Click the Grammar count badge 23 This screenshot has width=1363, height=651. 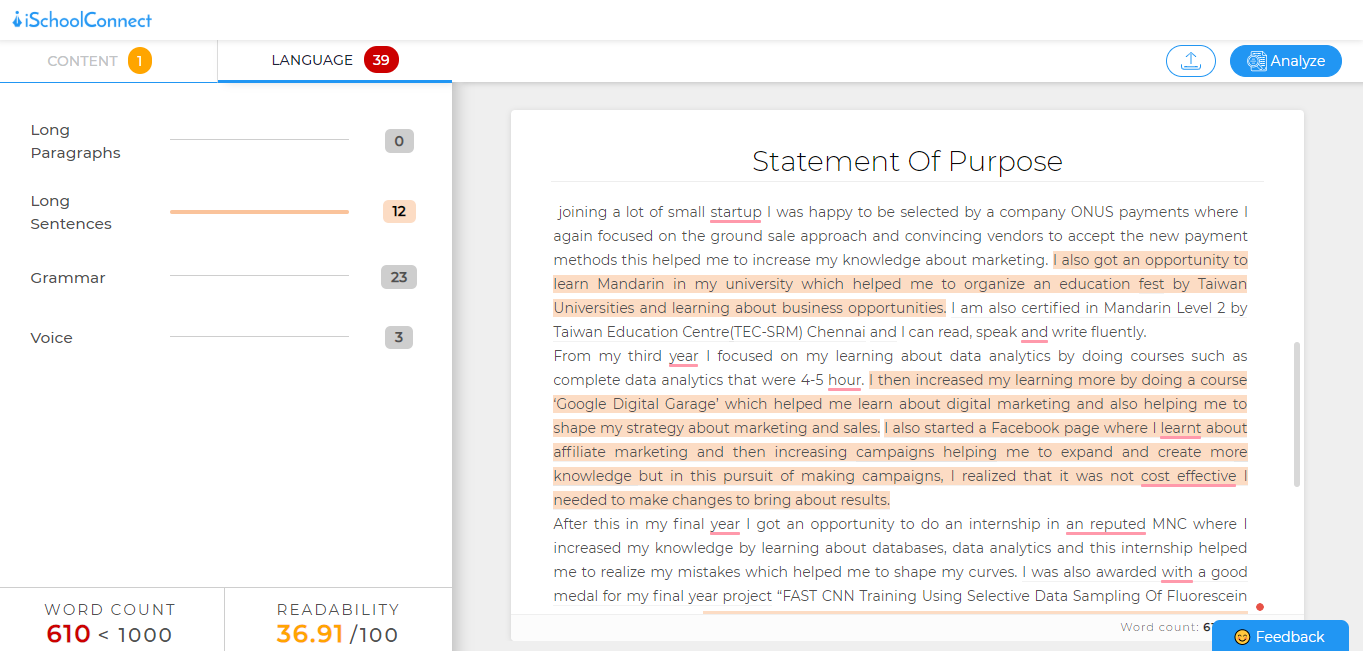click(x=399, y=278)
